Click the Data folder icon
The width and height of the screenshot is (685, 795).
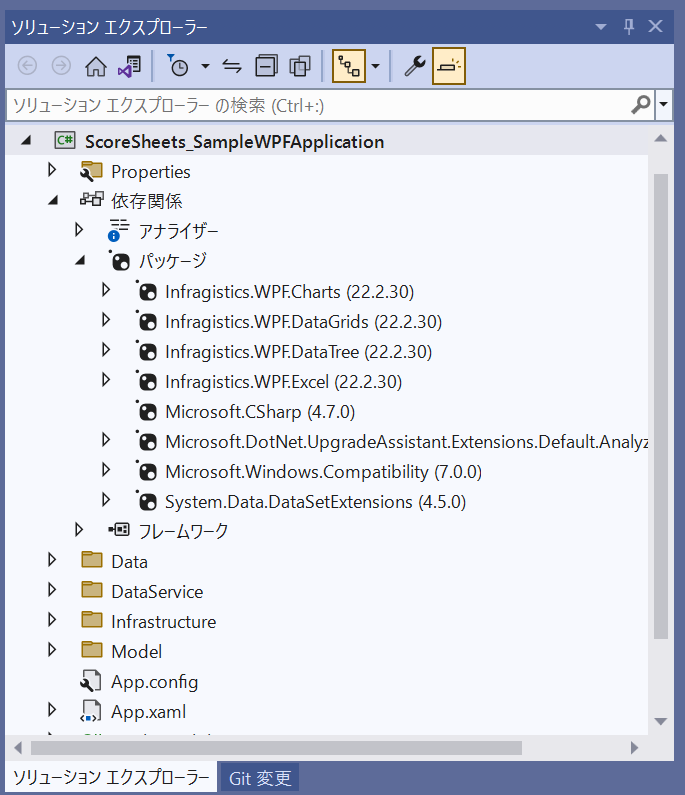tap(92, 560)
